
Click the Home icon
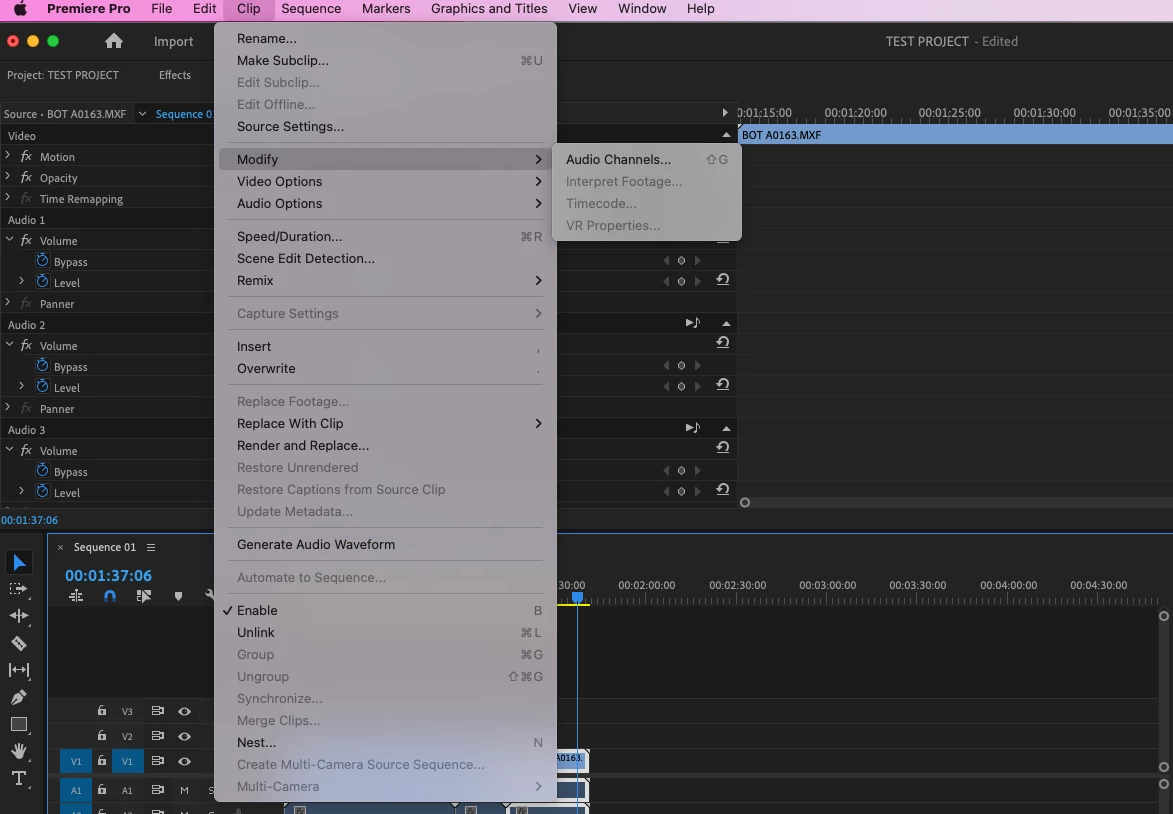click(114, 41)
